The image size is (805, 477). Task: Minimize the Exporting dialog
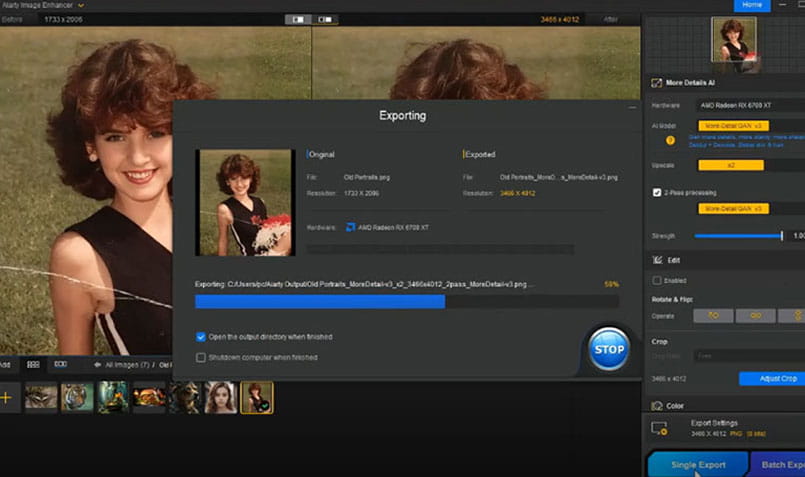click(632, 106)
